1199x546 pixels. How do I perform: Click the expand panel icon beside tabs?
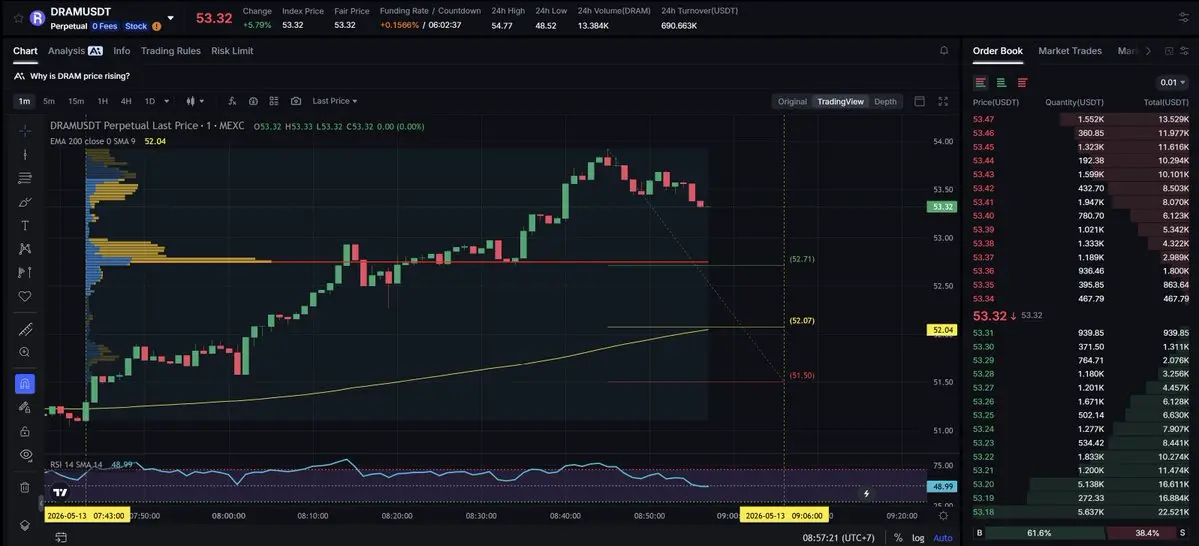point(1168,50)
